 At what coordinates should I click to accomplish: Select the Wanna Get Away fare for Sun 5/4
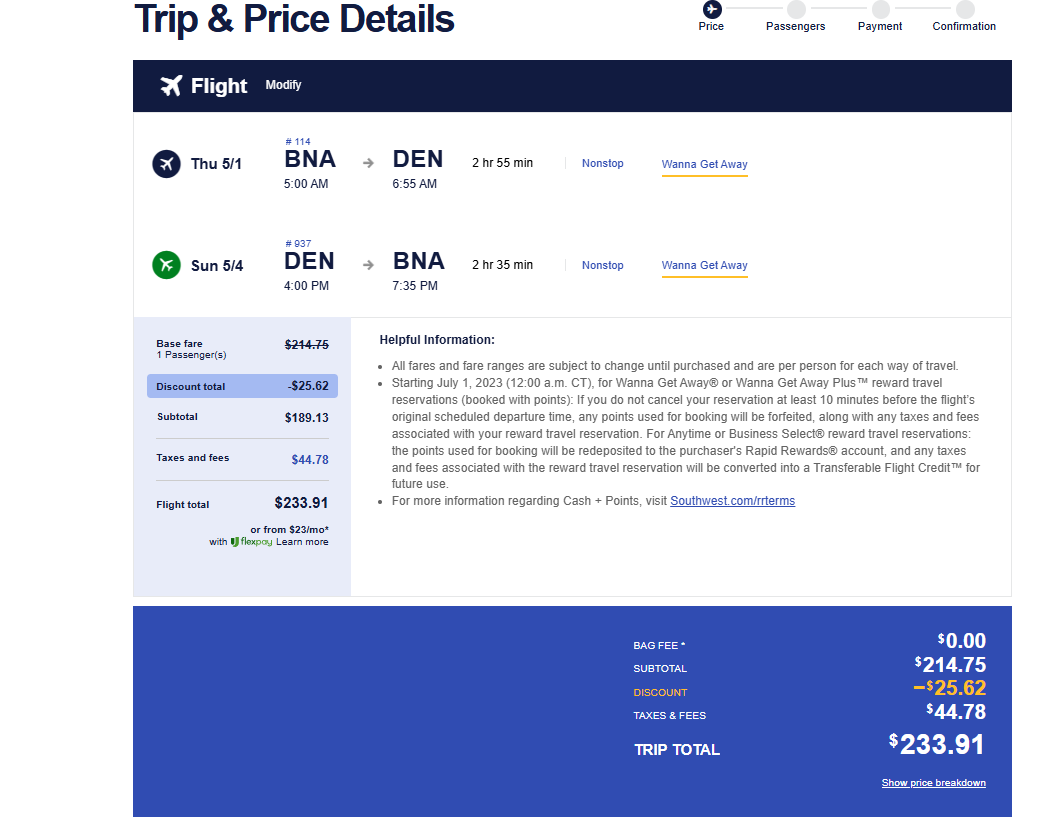click(x=704, y=265)
